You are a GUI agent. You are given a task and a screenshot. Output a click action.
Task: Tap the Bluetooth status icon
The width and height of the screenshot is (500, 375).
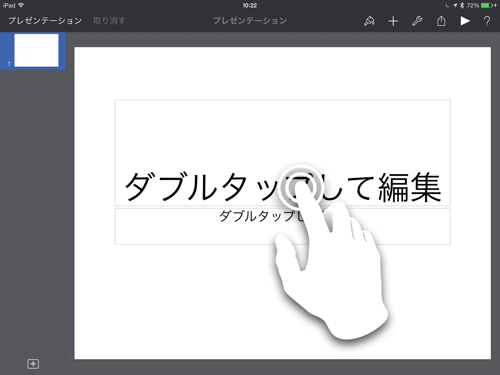coord(462,5)
